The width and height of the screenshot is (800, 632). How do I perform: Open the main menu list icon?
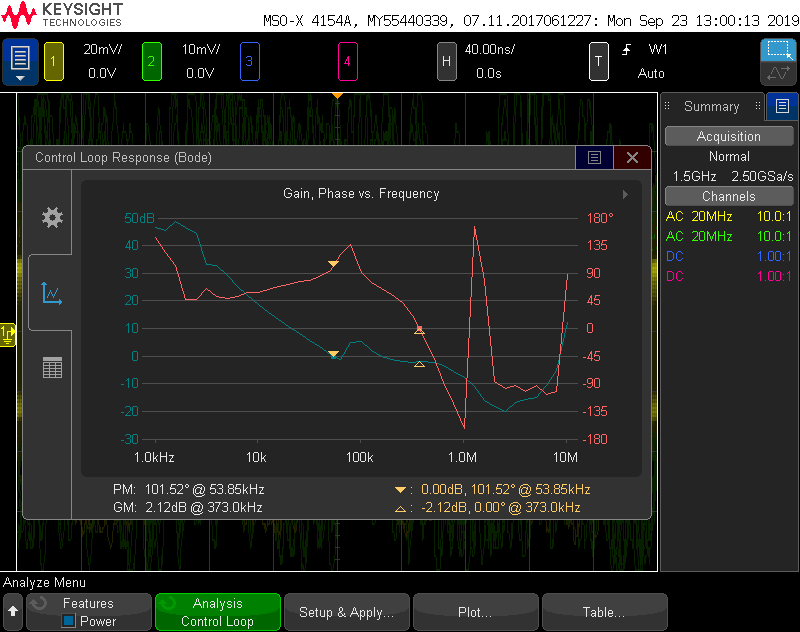click(20, 62)
